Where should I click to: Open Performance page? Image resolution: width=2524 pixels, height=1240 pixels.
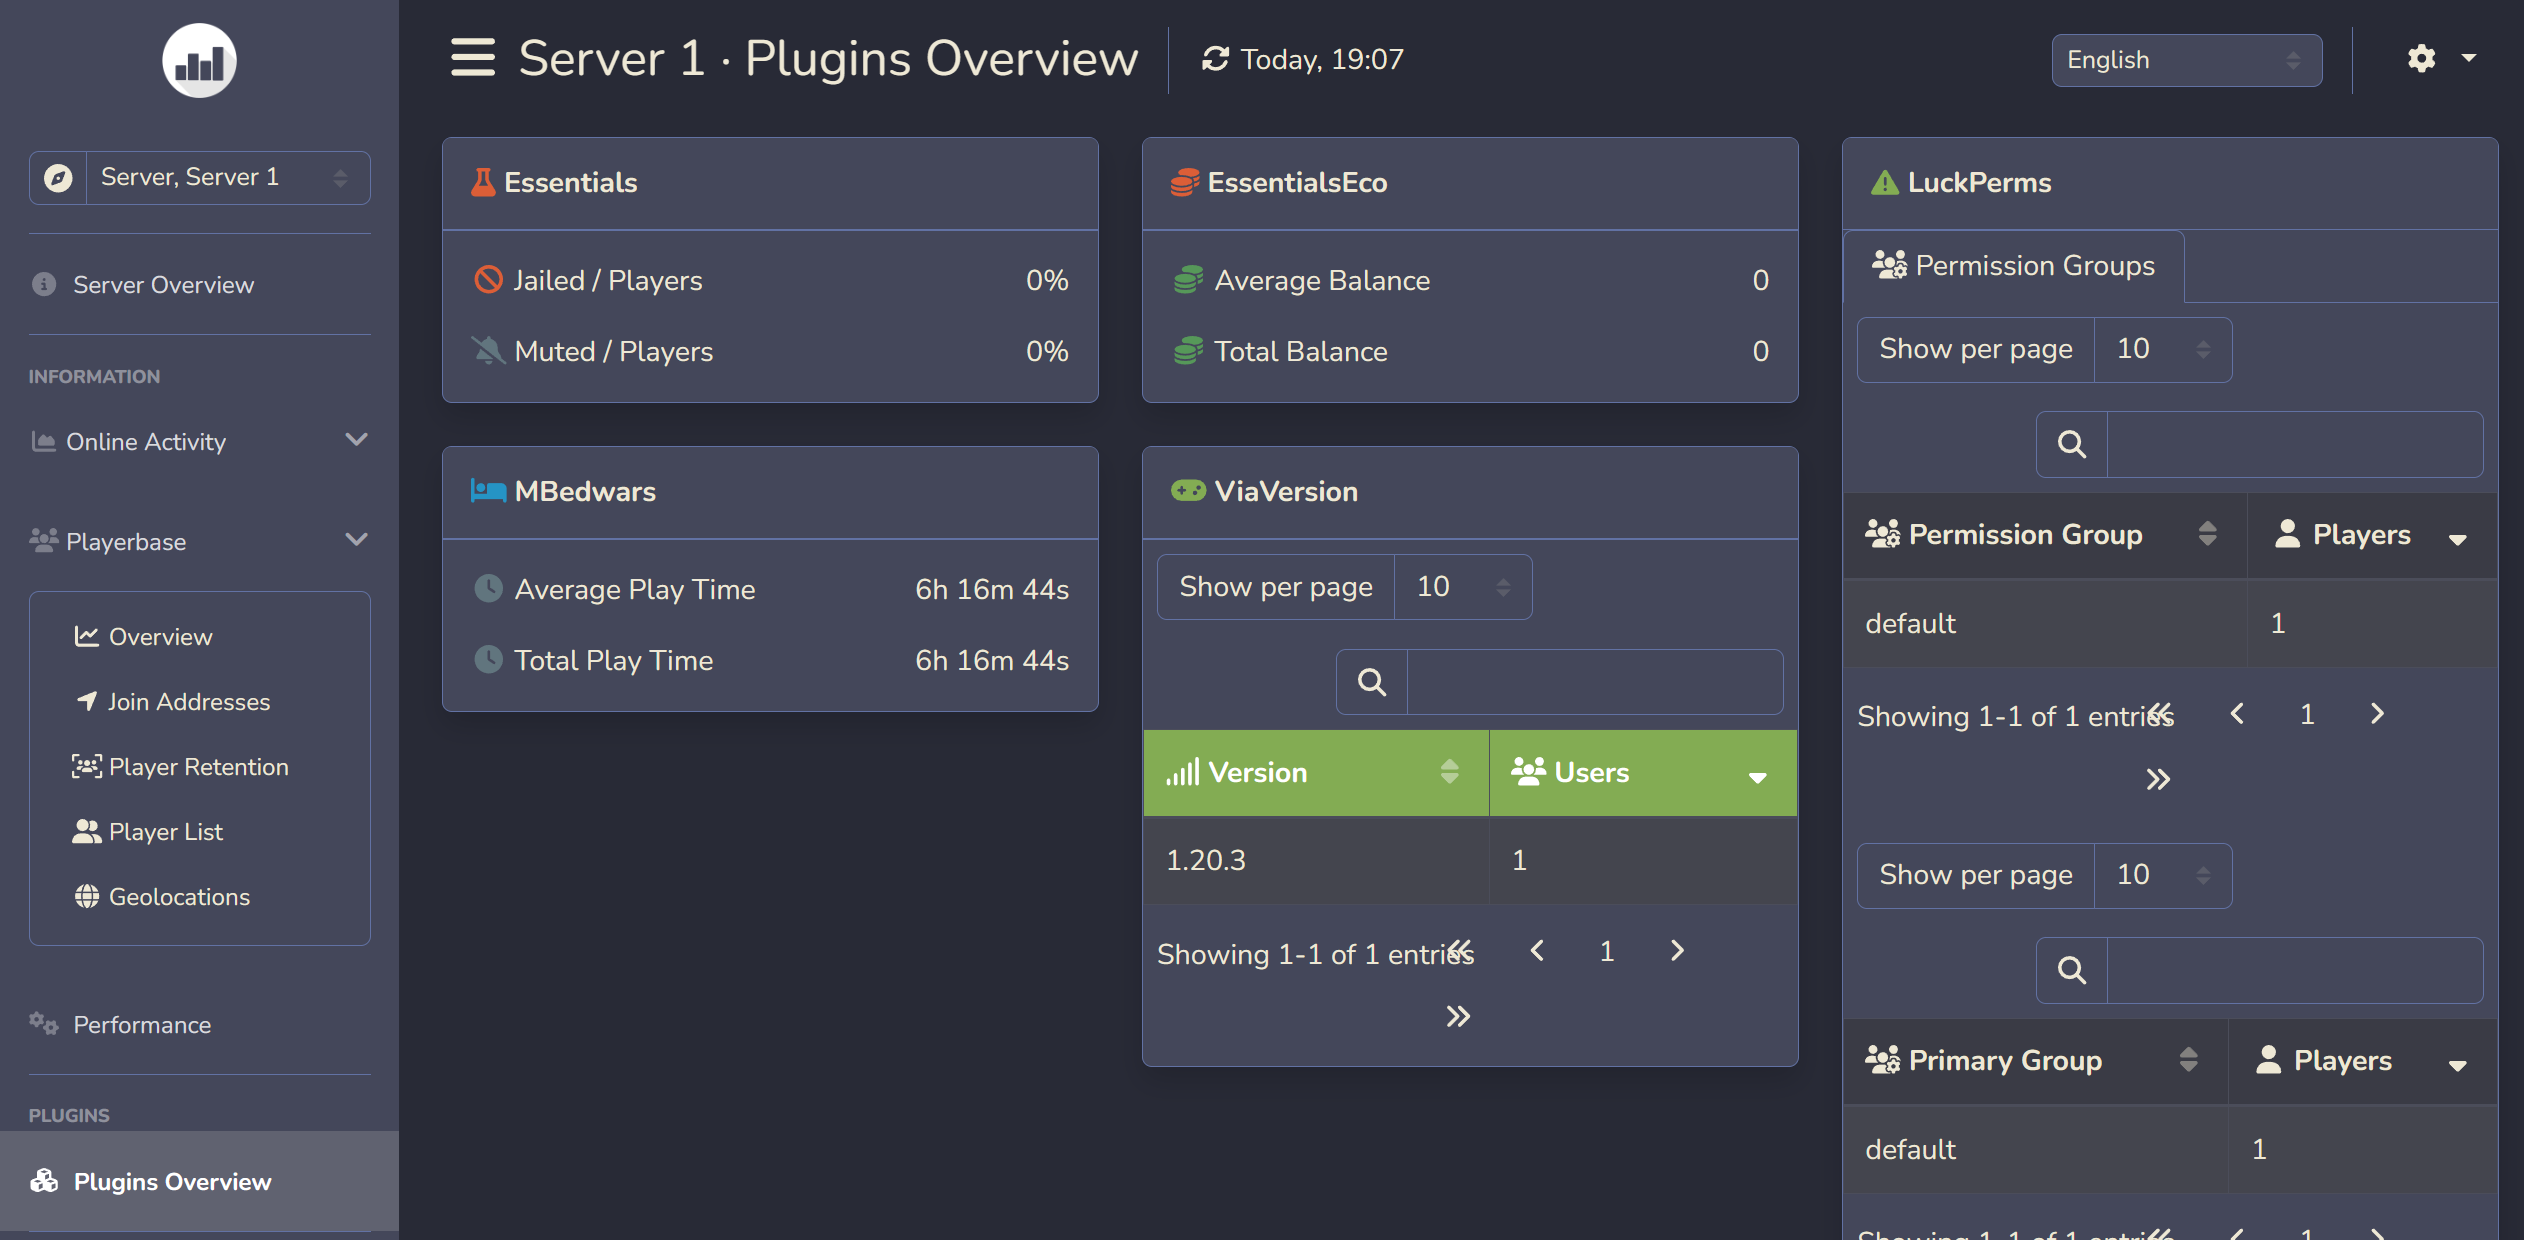pos(142,1025)
